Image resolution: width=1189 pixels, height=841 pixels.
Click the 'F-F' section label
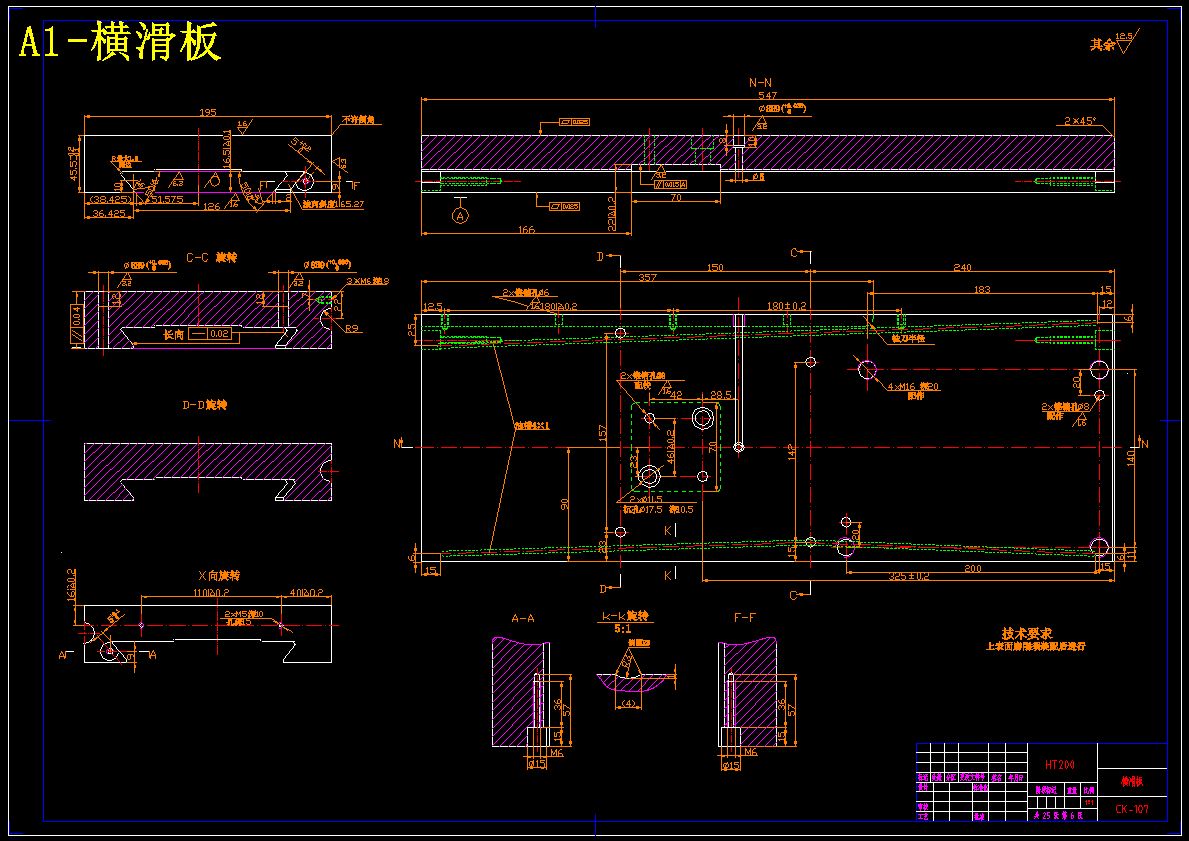click(x=745, y=618)
